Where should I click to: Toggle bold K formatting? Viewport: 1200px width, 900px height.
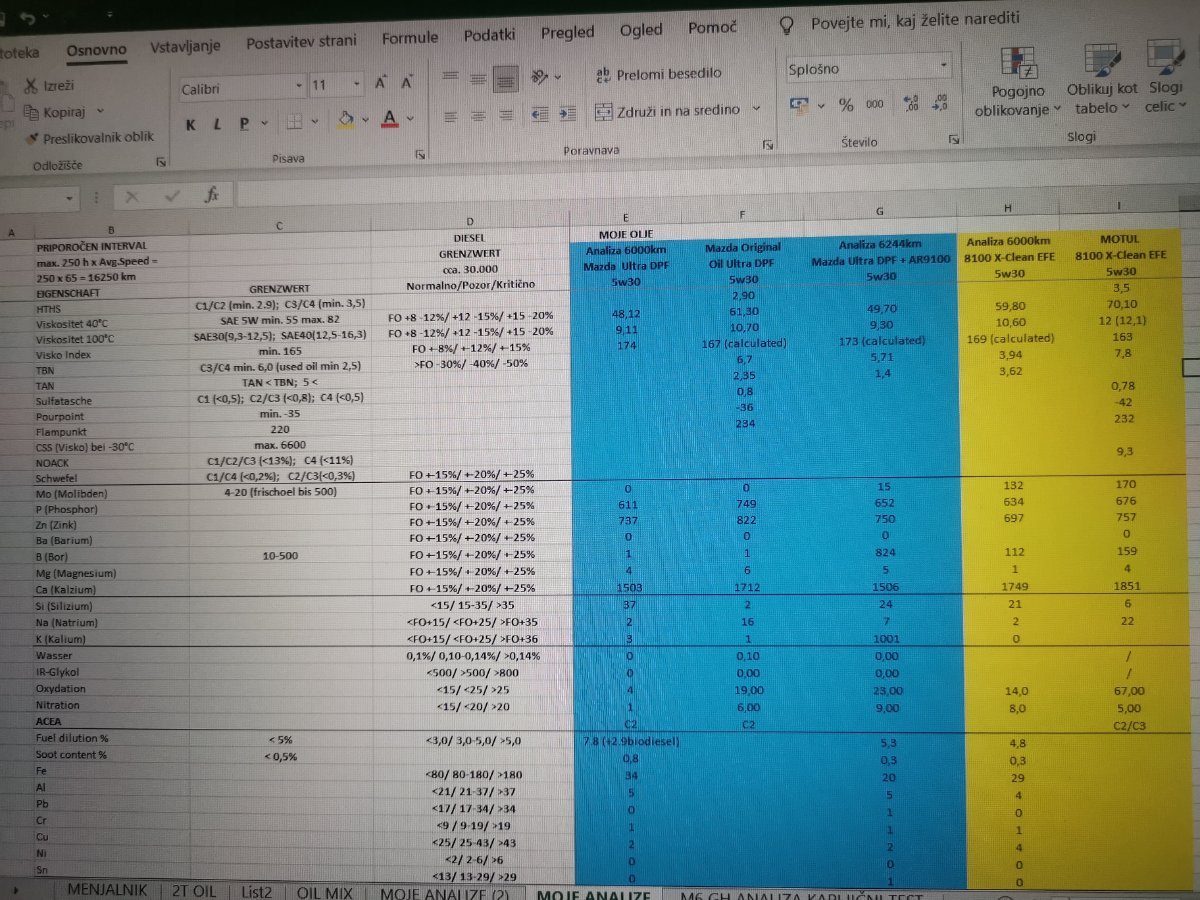tap(190, 125)
